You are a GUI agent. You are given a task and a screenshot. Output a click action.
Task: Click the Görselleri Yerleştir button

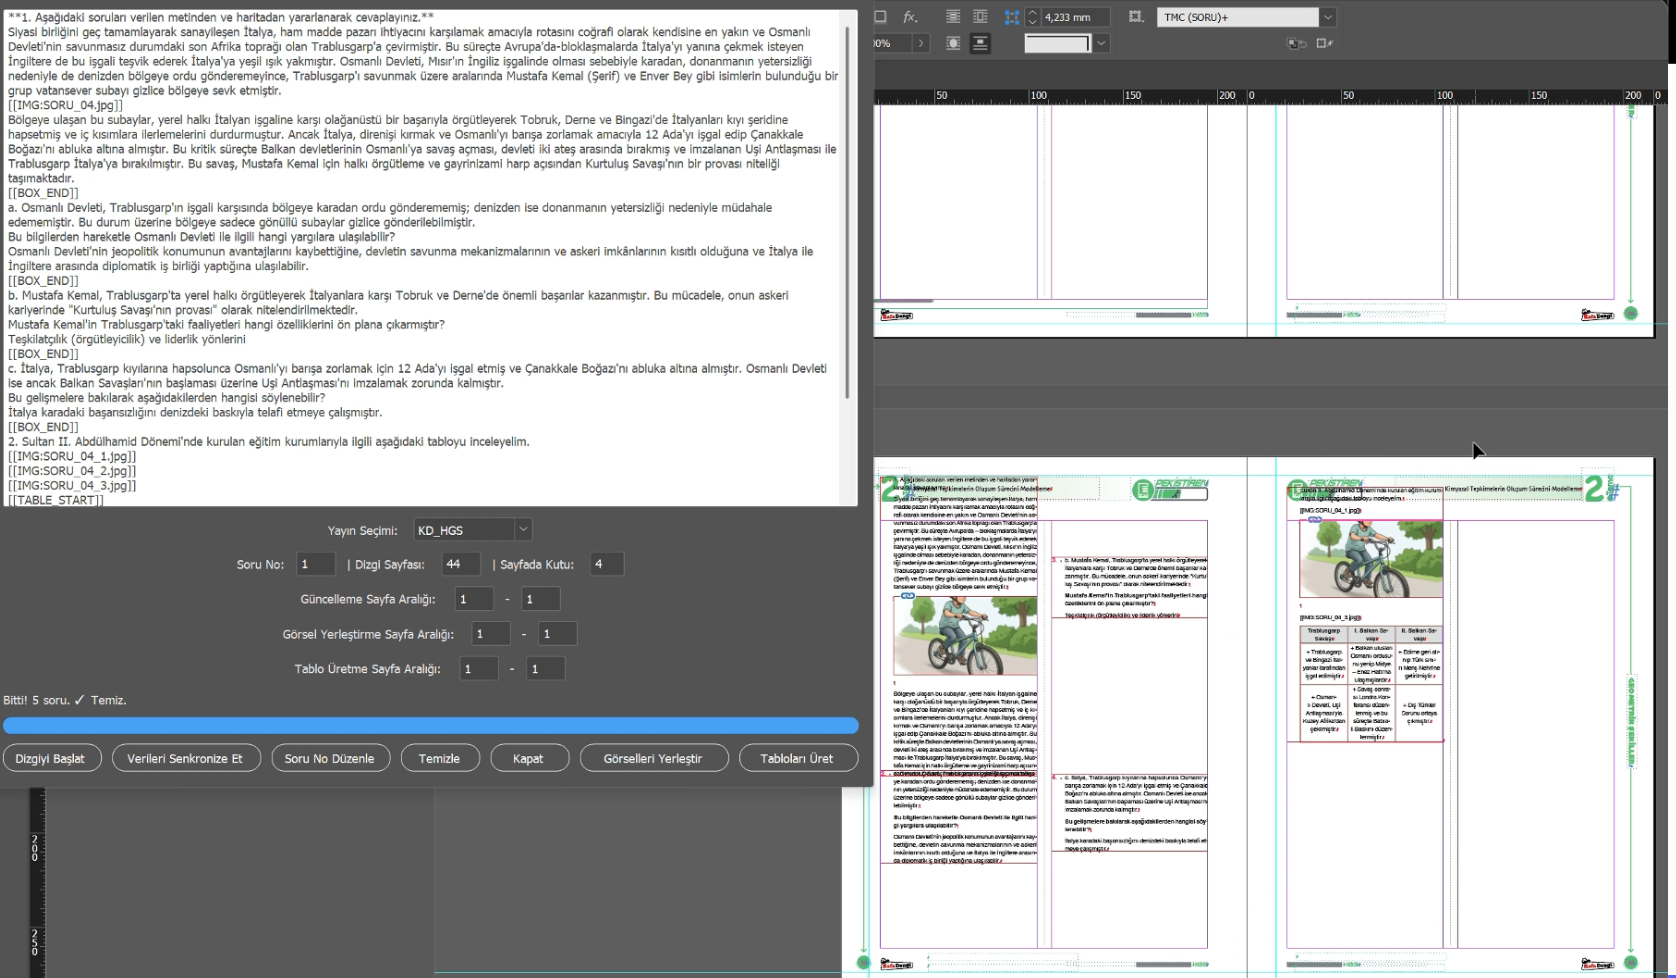(x=653, y=758)
